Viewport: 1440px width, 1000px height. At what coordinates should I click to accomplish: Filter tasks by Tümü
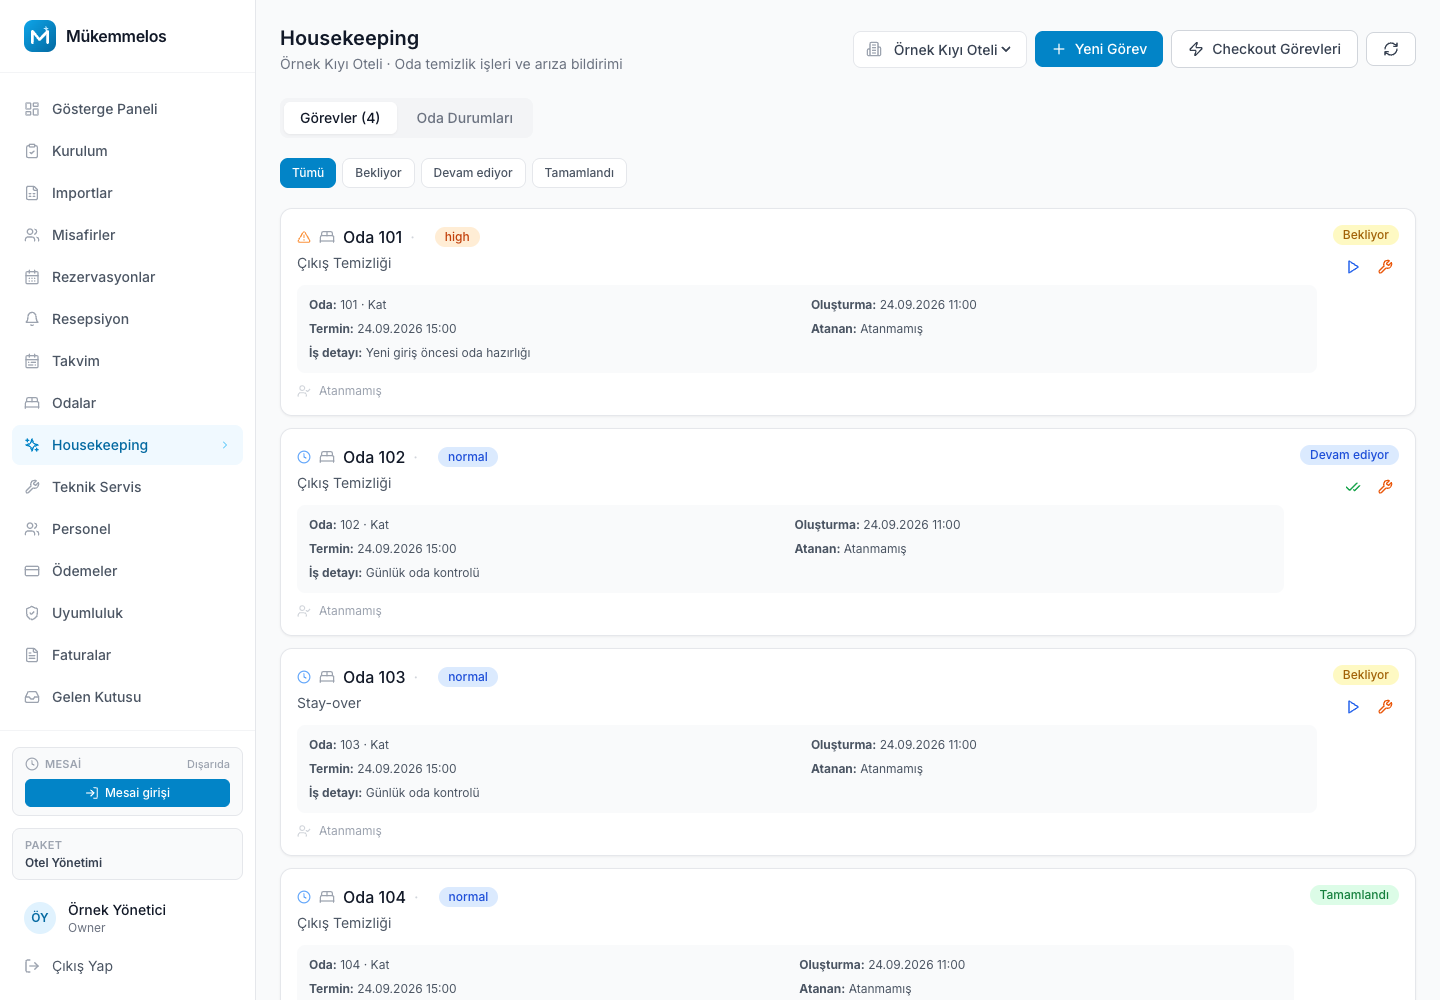[x=308, y=173]
